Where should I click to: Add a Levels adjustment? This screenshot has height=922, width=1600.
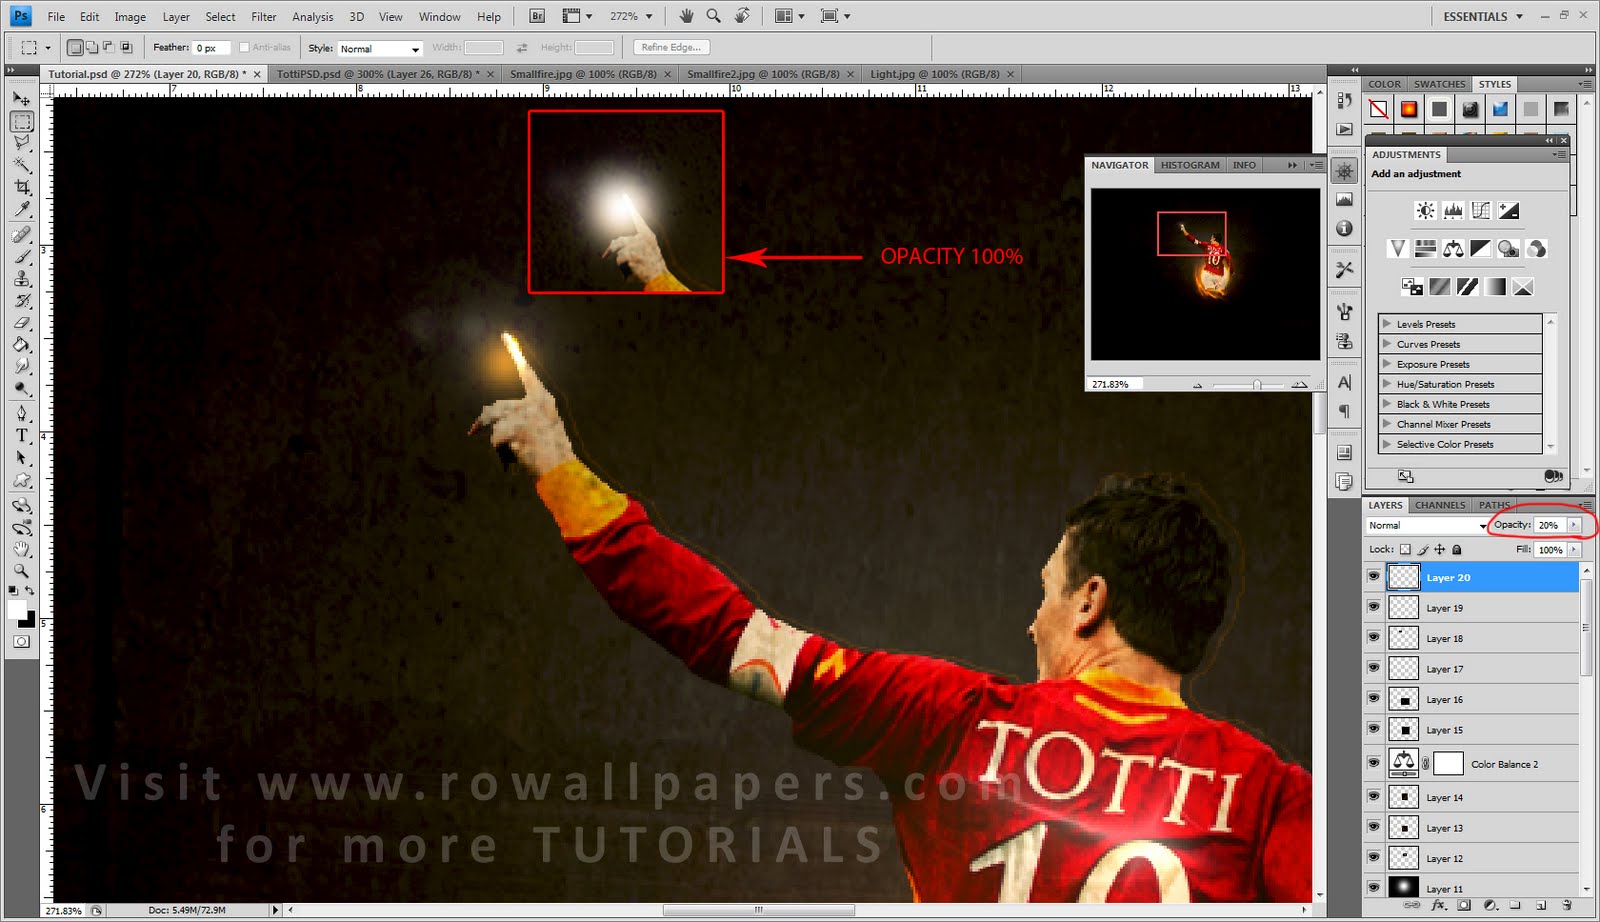[x=1453, y=210]
